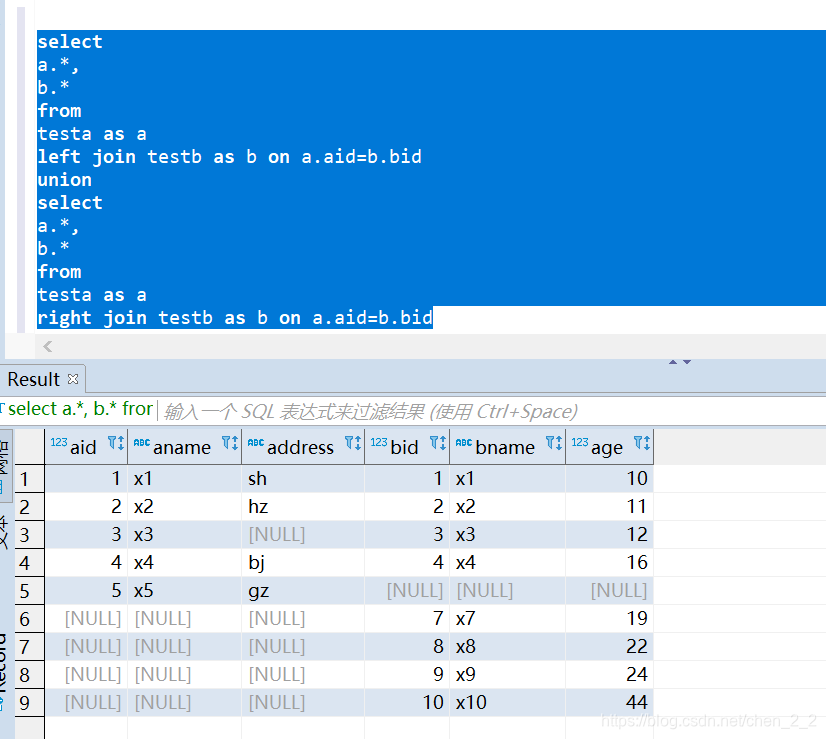Click the age cell '16'
The width and height of the screenshot is (826, 739).
pos(609,563)
